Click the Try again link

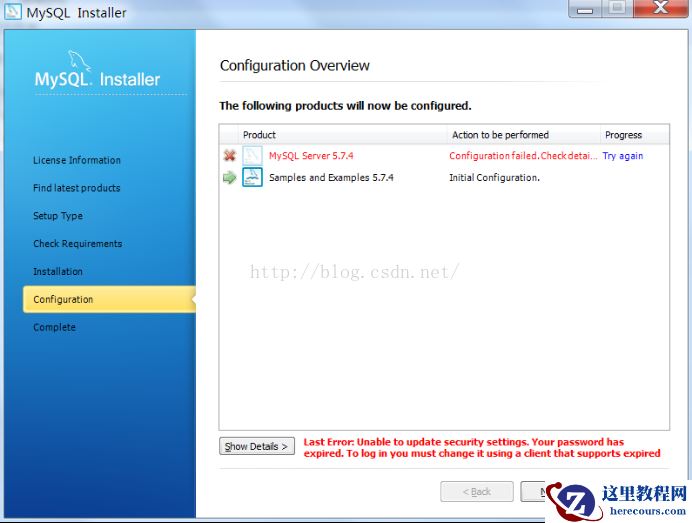coord(623,156)
